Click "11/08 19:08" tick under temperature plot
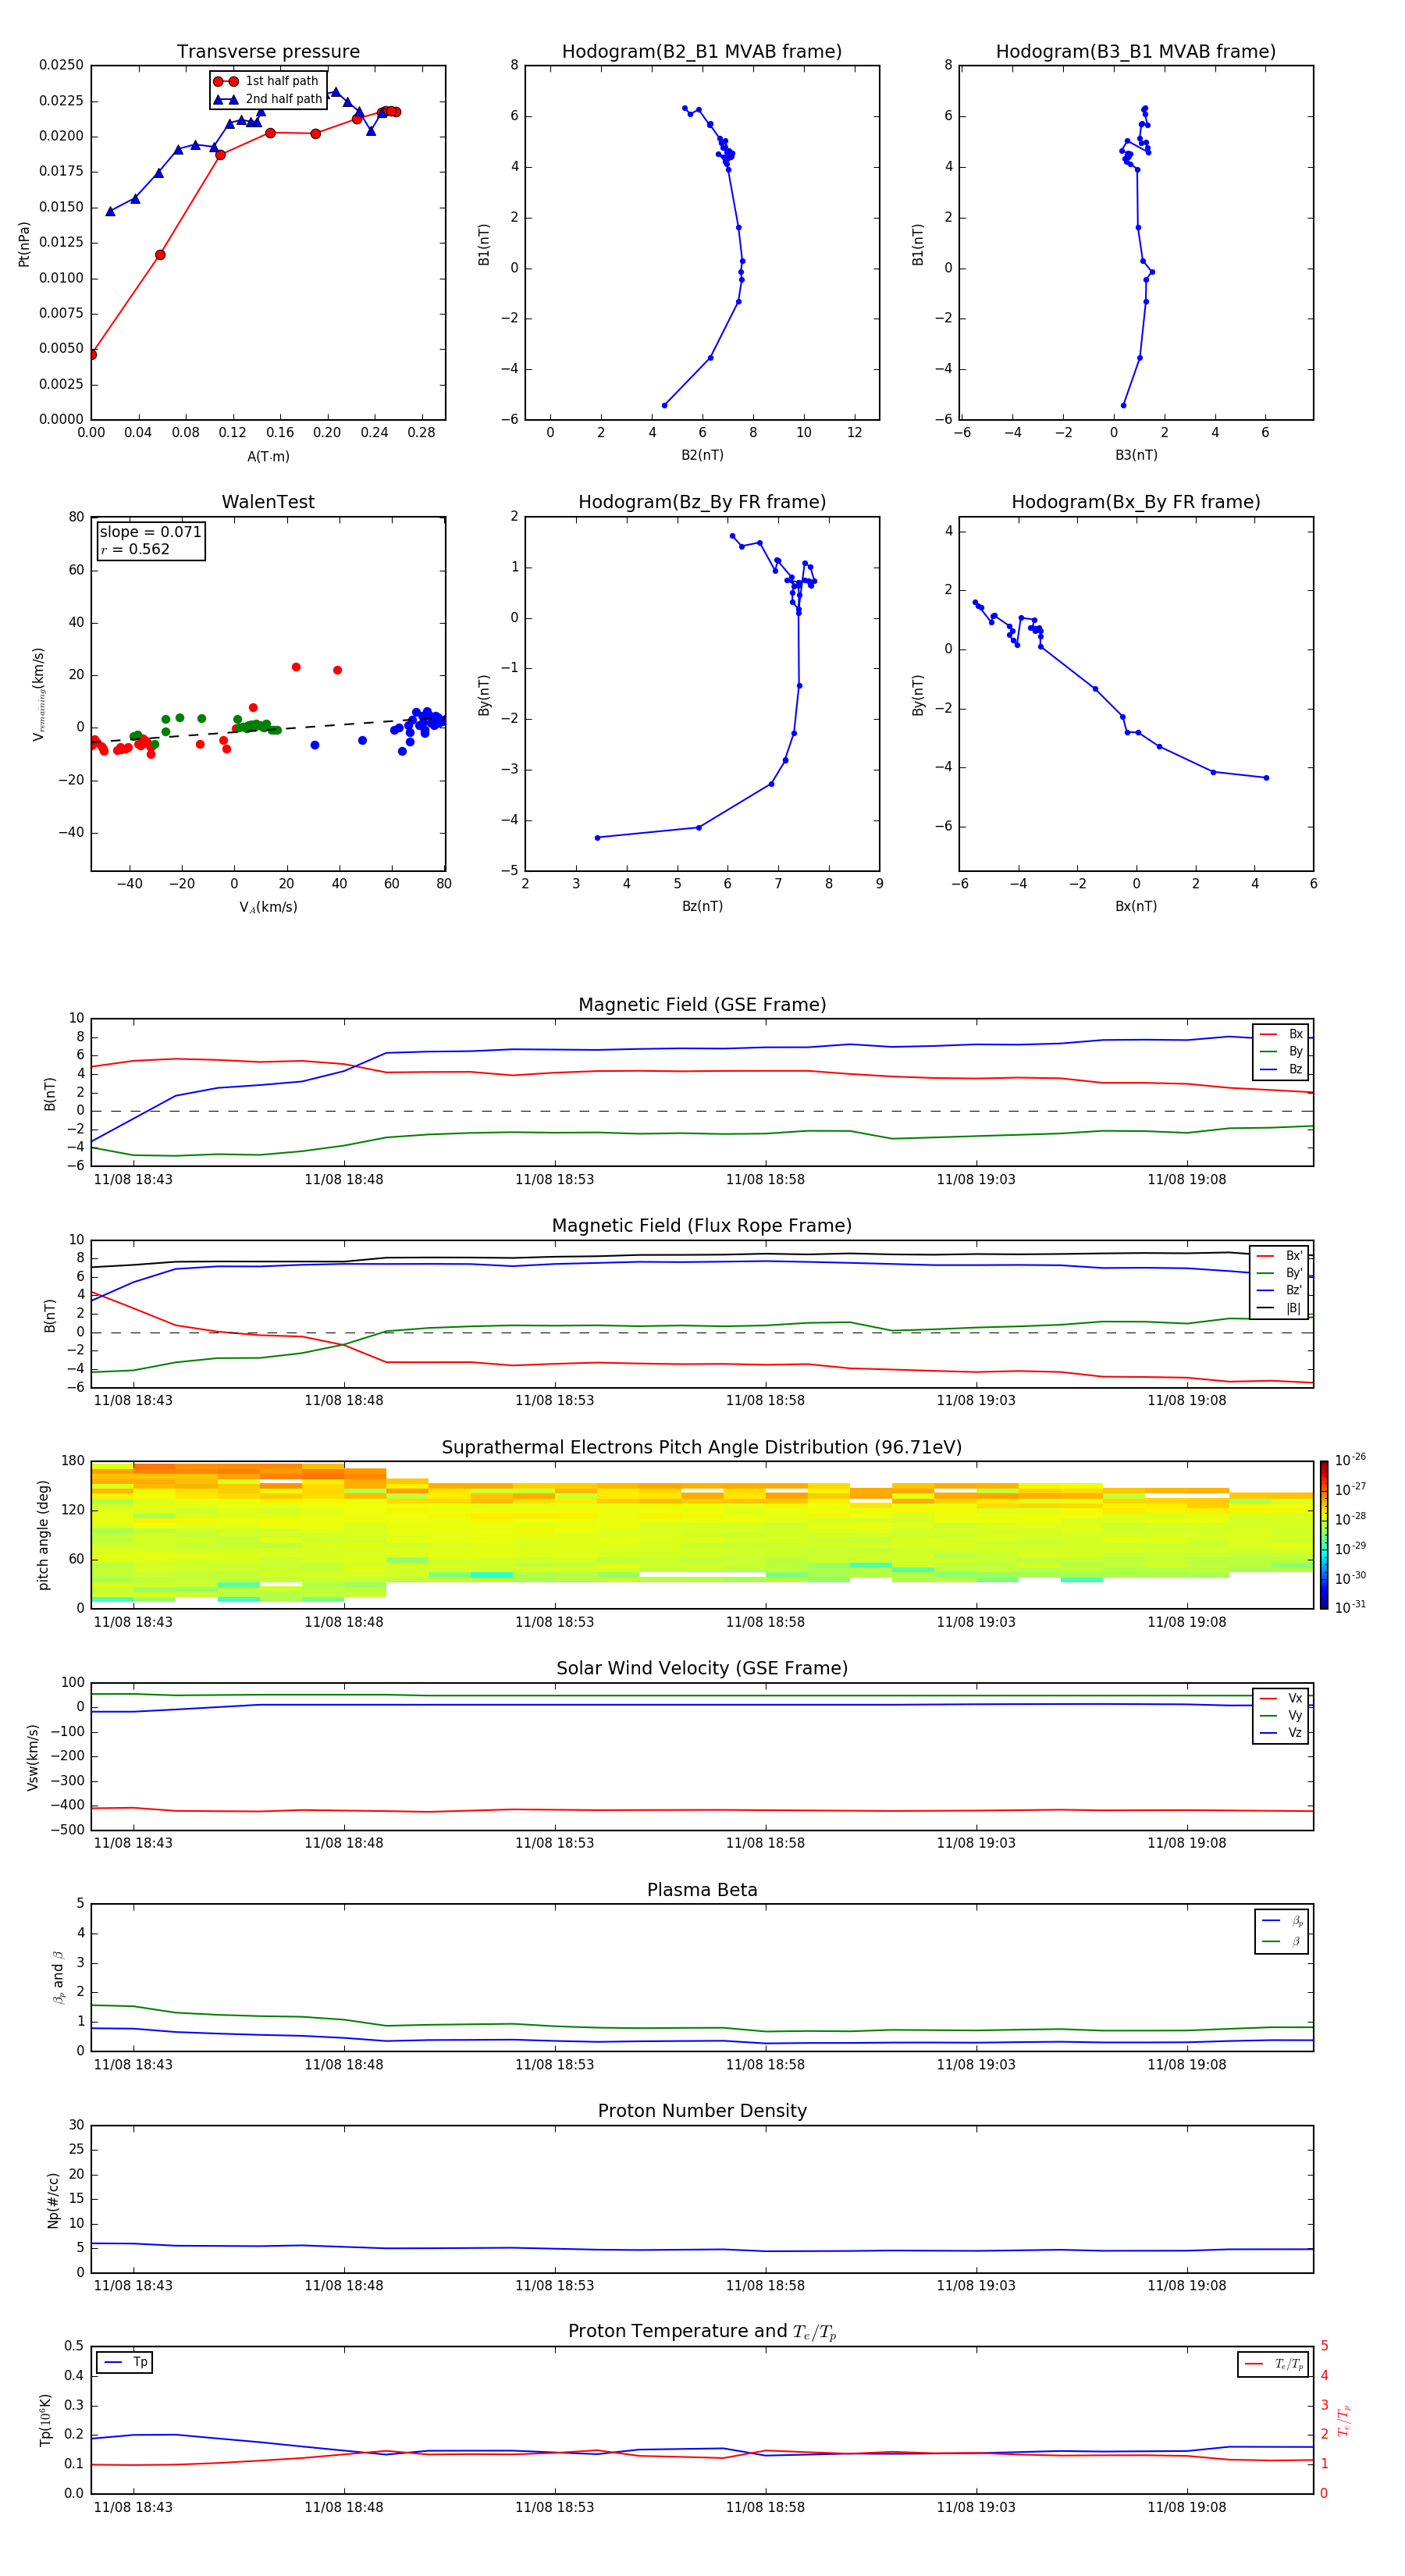The width and height of the screenshot is (1405, 2576). tap(1186, 2507)
